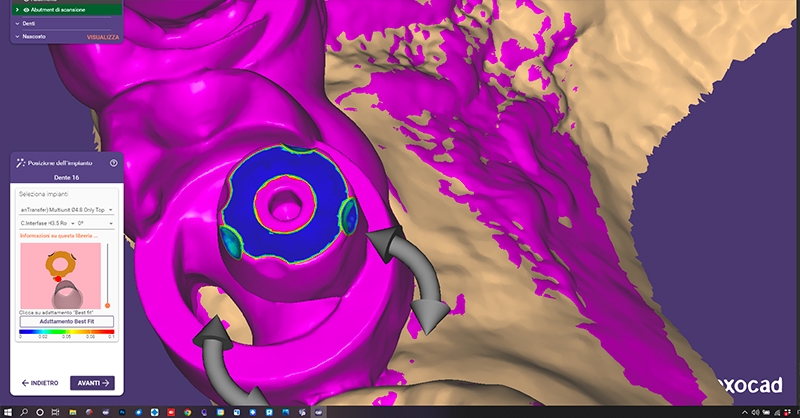Image resolution: width=800 pixels, height=418 pixels.
Task: Toggle visibility eye for Abutment di scansione
Action: coord(27,9)
